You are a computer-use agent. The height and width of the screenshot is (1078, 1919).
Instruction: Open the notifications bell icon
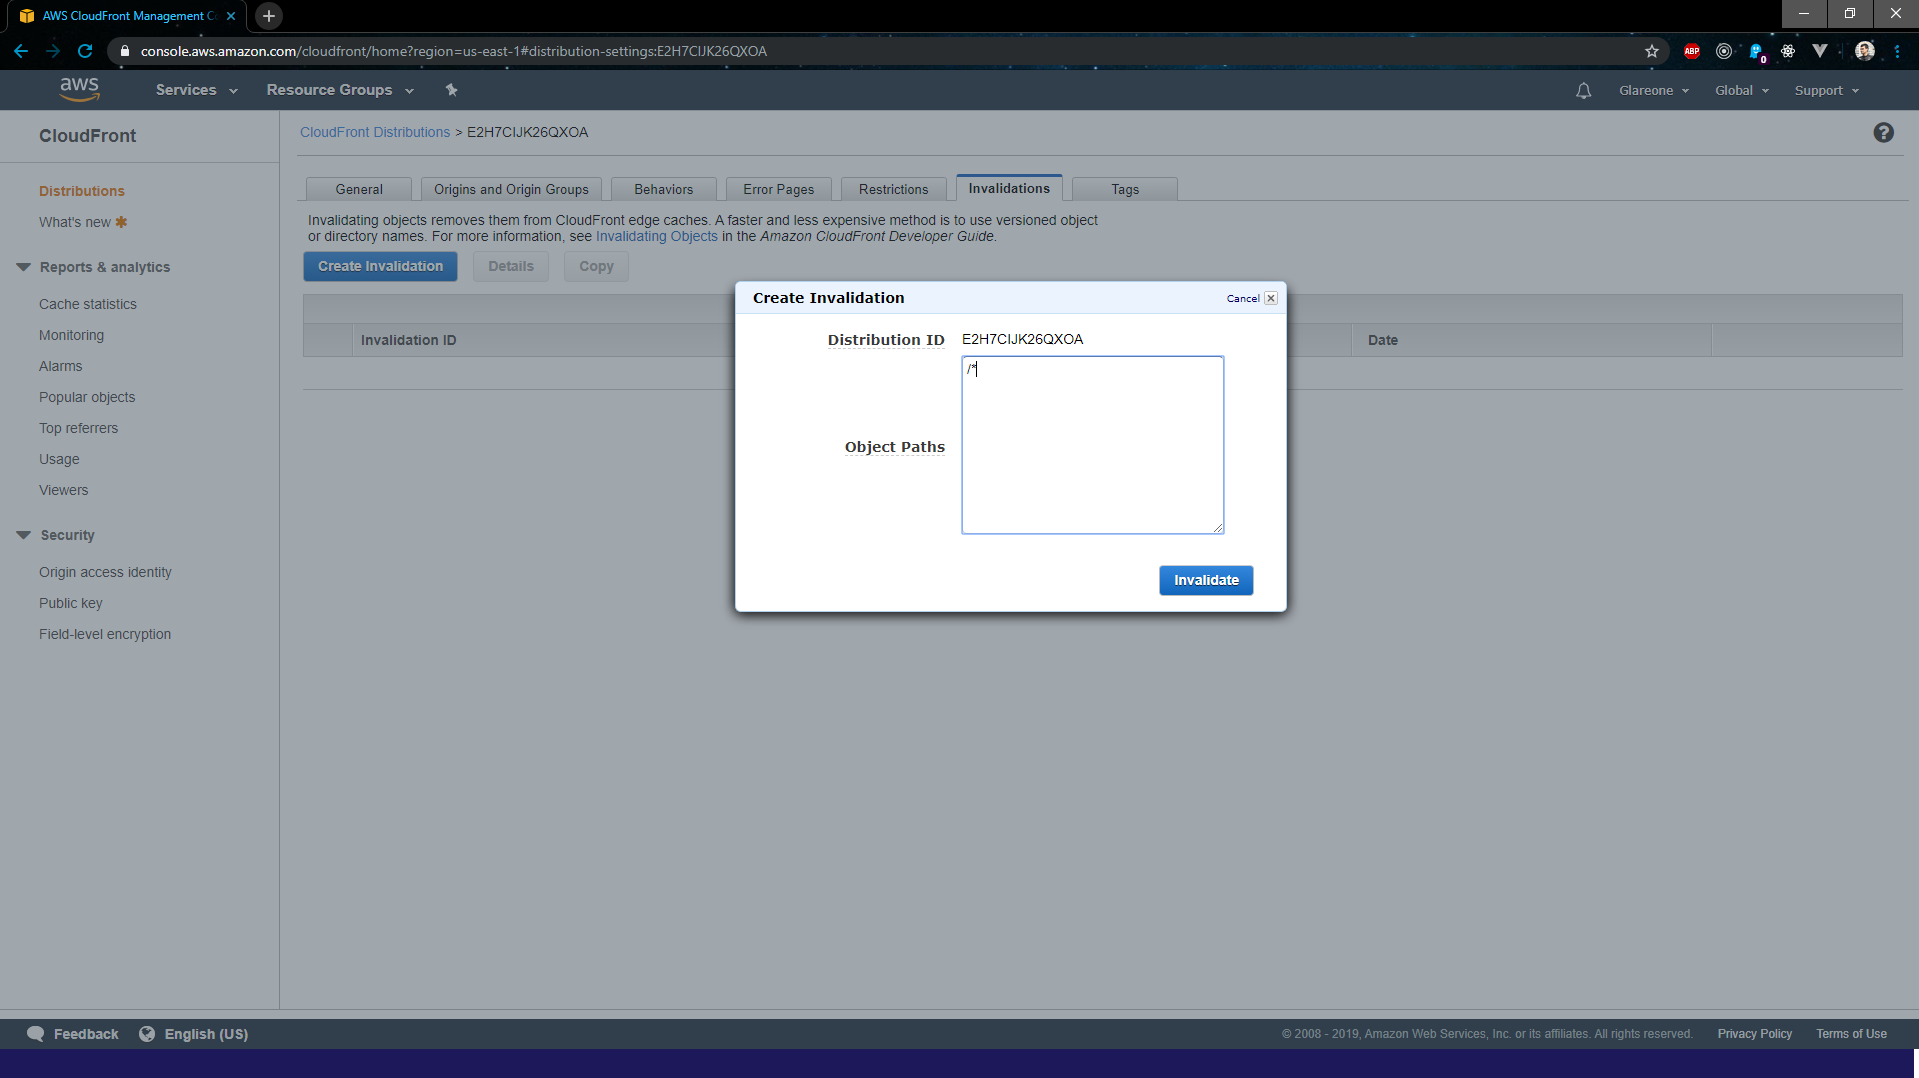(1583, 91)
